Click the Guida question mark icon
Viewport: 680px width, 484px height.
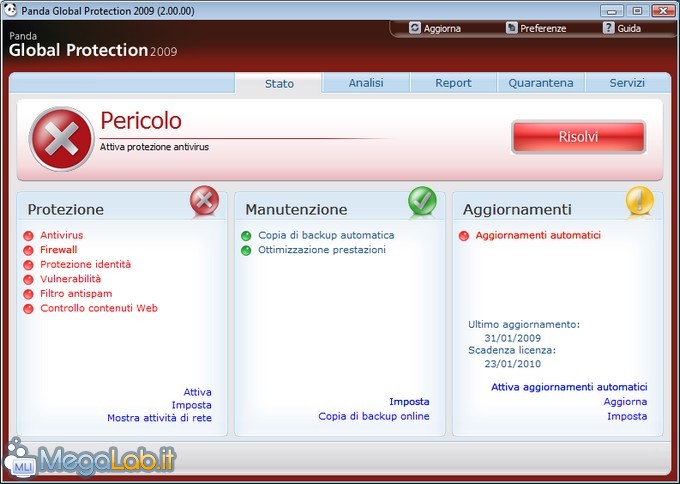click(608, 28)
